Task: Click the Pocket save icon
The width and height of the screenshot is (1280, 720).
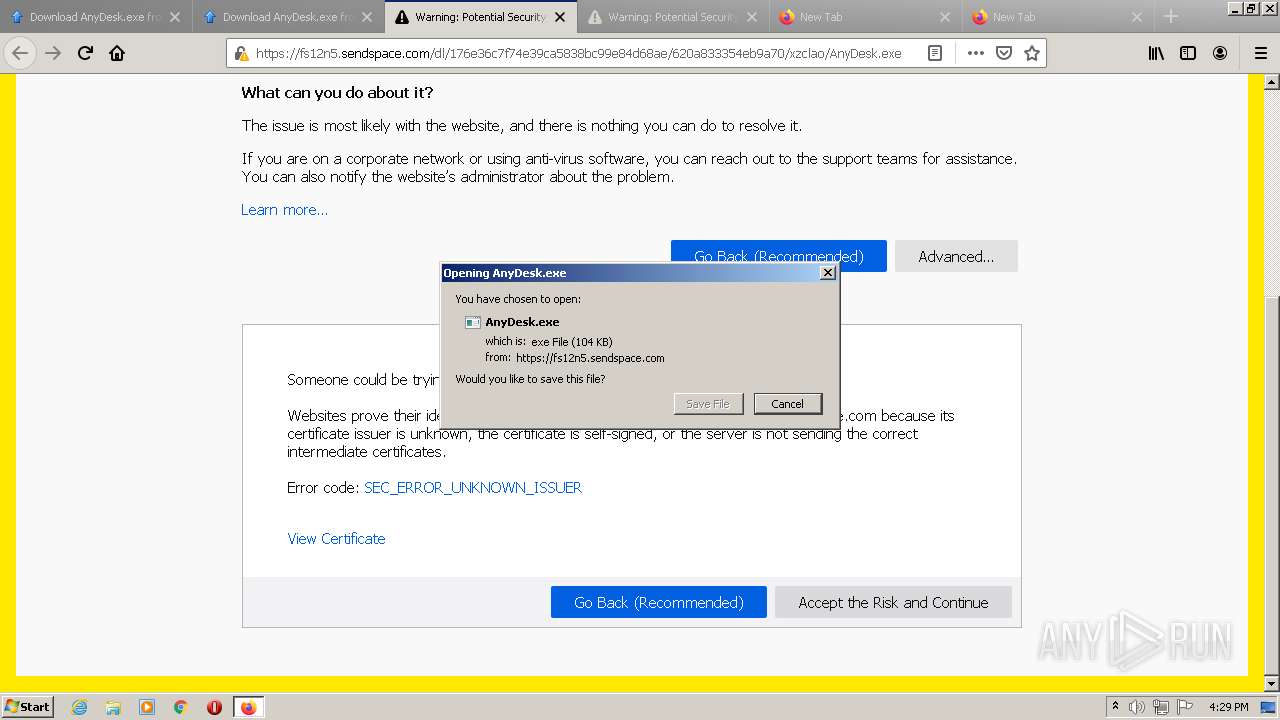Action: [1004, 53]
